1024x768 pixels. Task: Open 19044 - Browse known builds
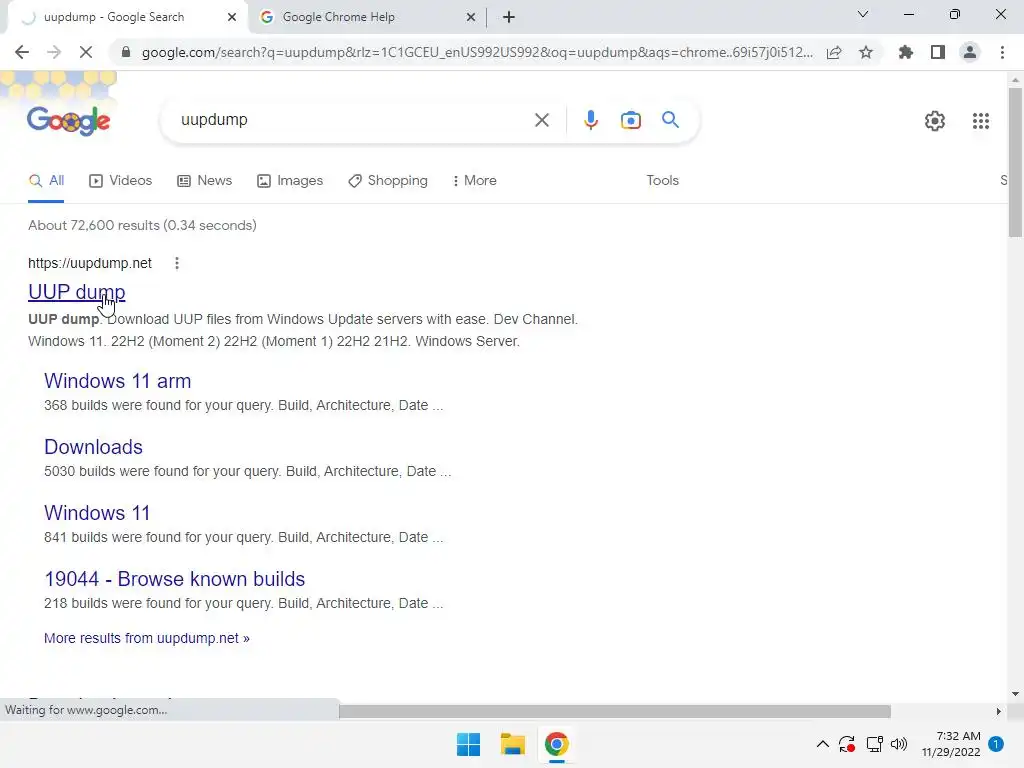tap(174, 579)
